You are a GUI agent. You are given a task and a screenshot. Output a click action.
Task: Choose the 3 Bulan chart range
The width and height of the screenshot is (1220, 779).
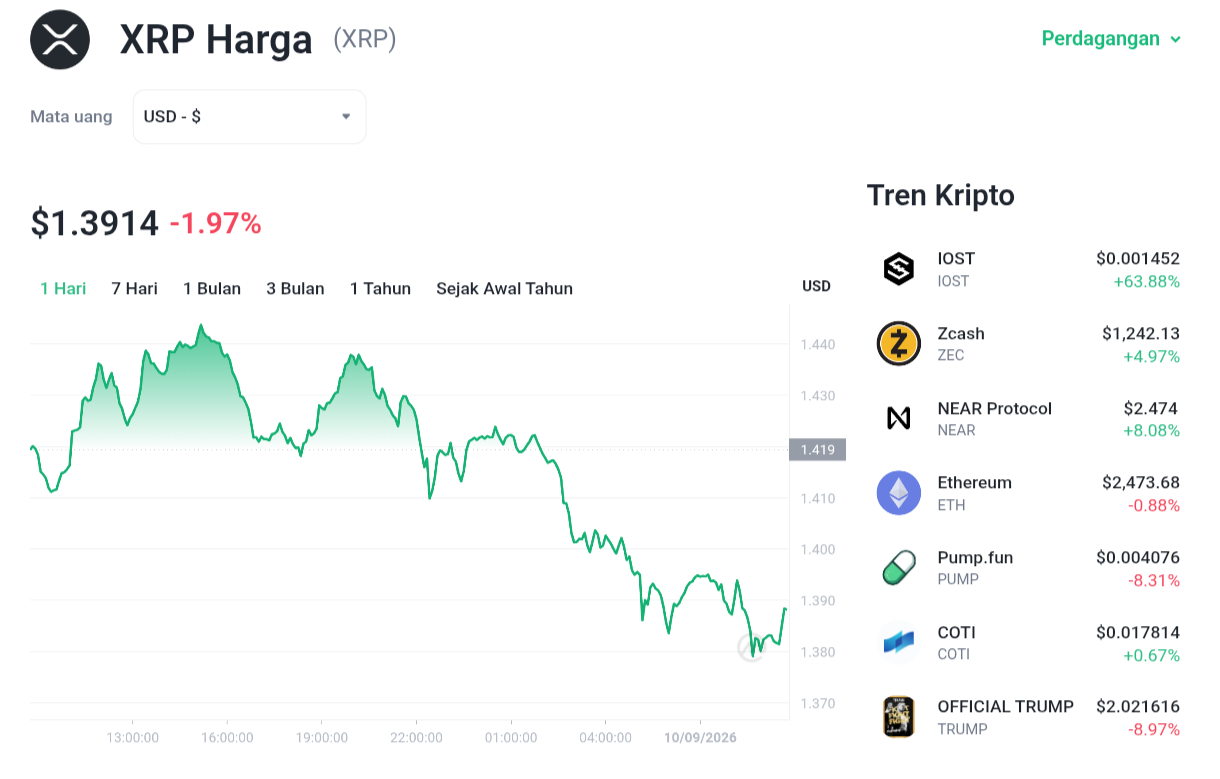click(x=295, y=289)
